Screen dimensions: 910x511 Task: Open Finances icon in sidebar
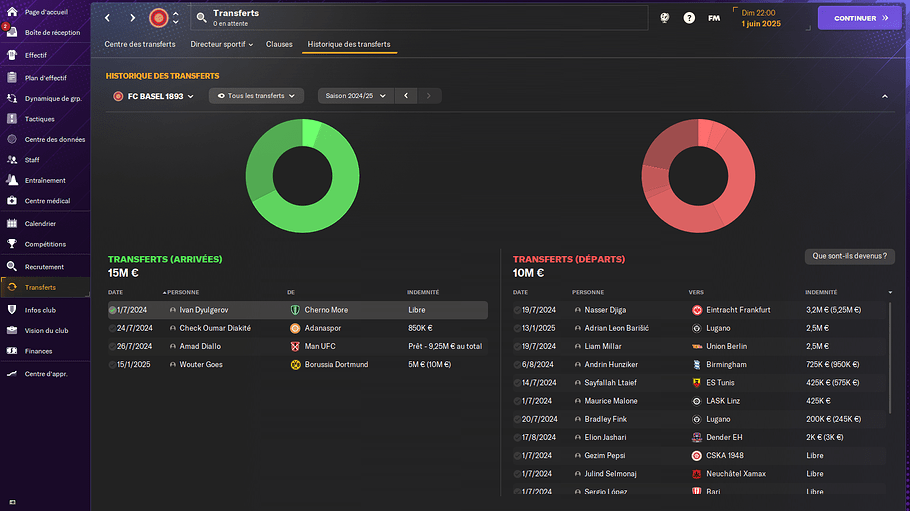(x=12, y=351)
